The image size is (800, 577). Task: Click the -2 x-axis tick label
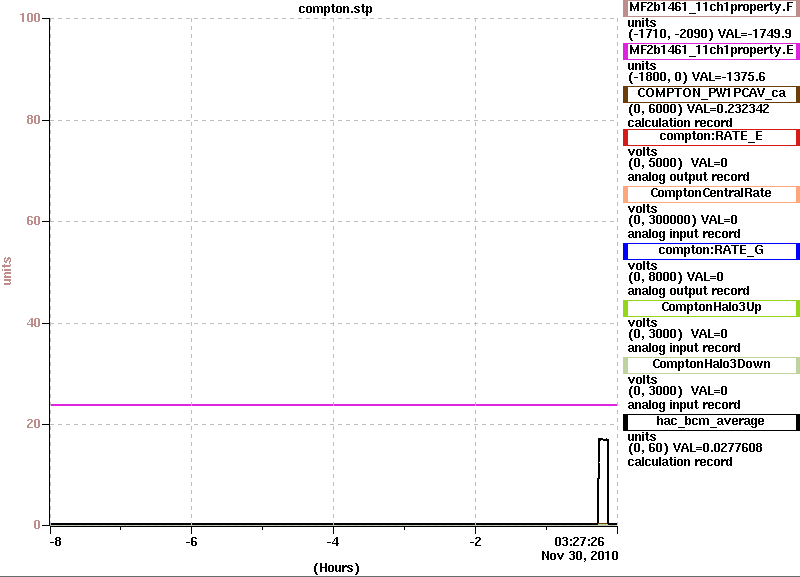[475, 542]
